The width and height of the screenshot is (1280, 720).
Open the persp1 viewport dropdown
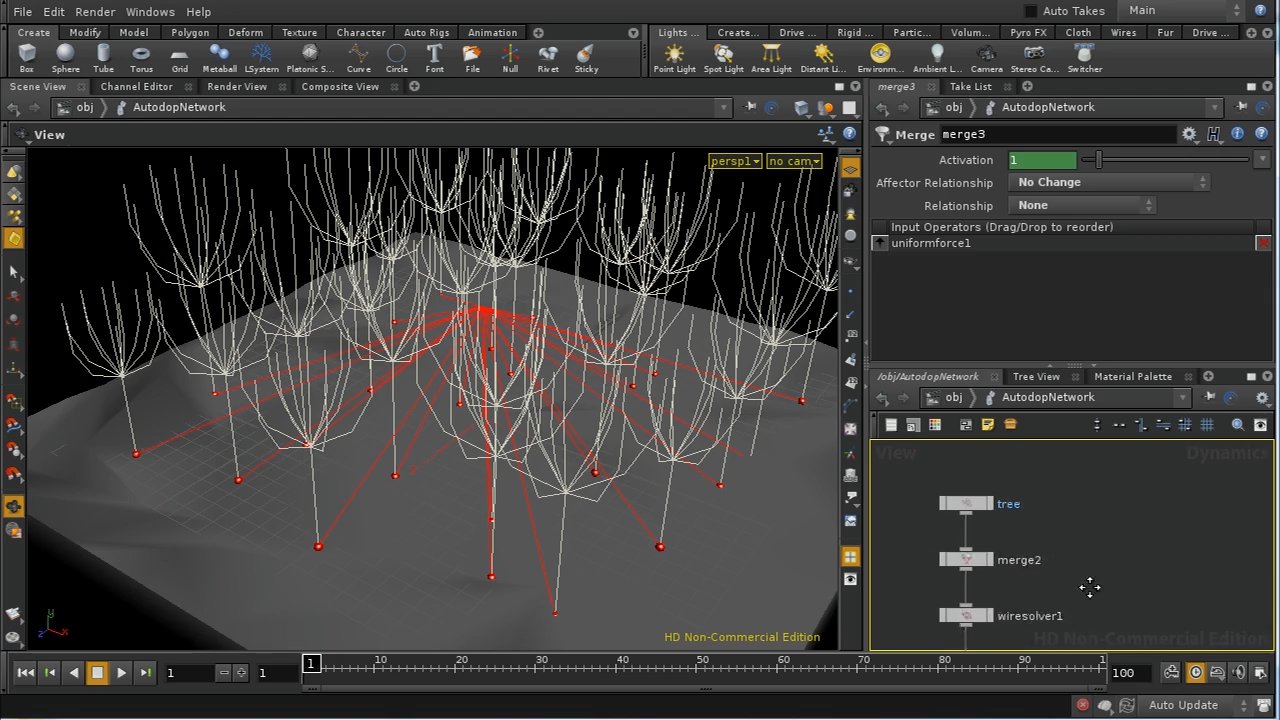tap(735, 161)
